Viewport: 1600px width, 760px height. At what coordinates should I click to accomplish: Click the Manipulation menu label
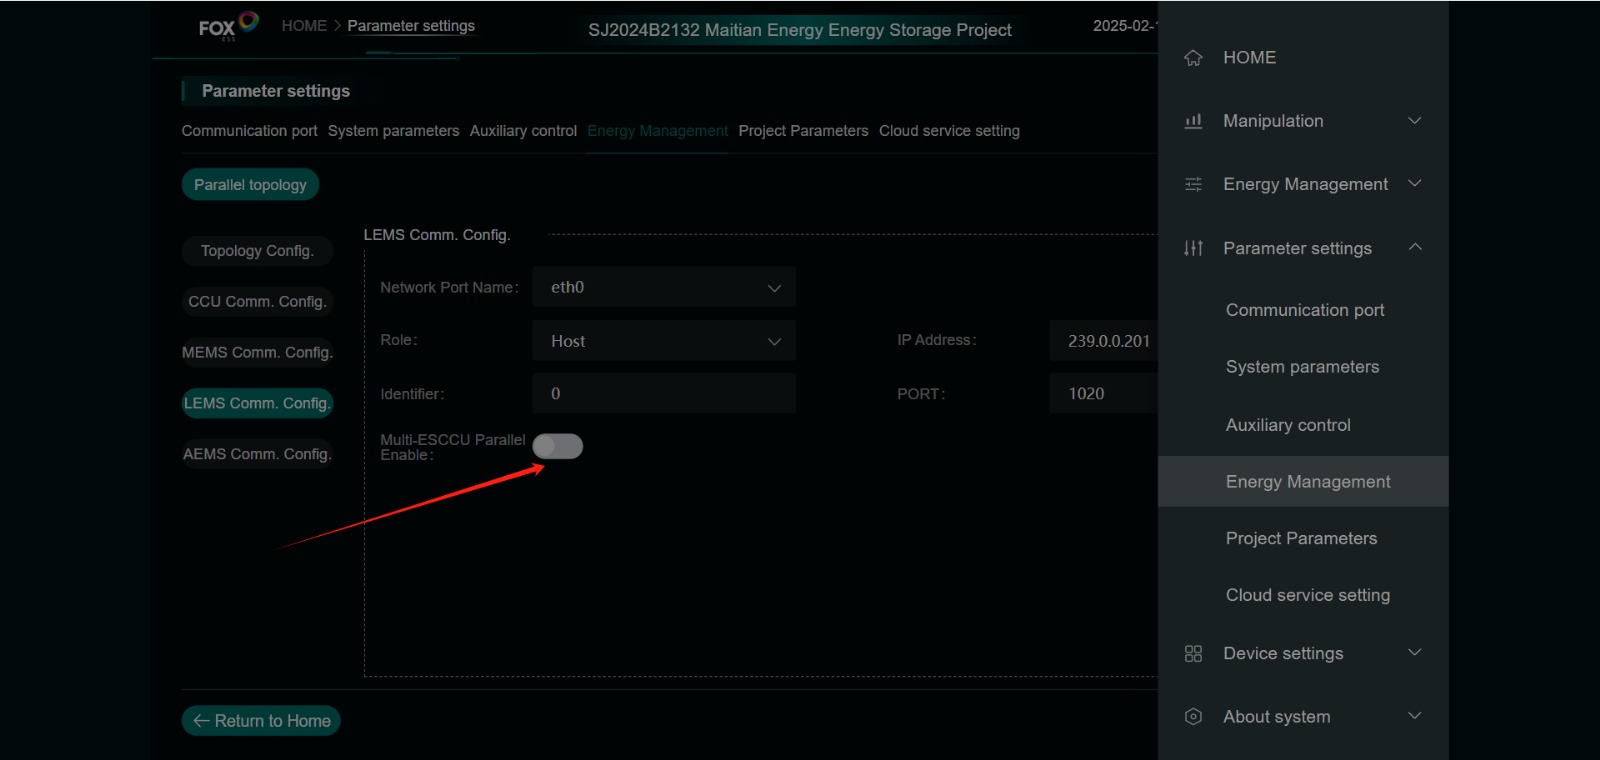click(x=1273, y=121)
